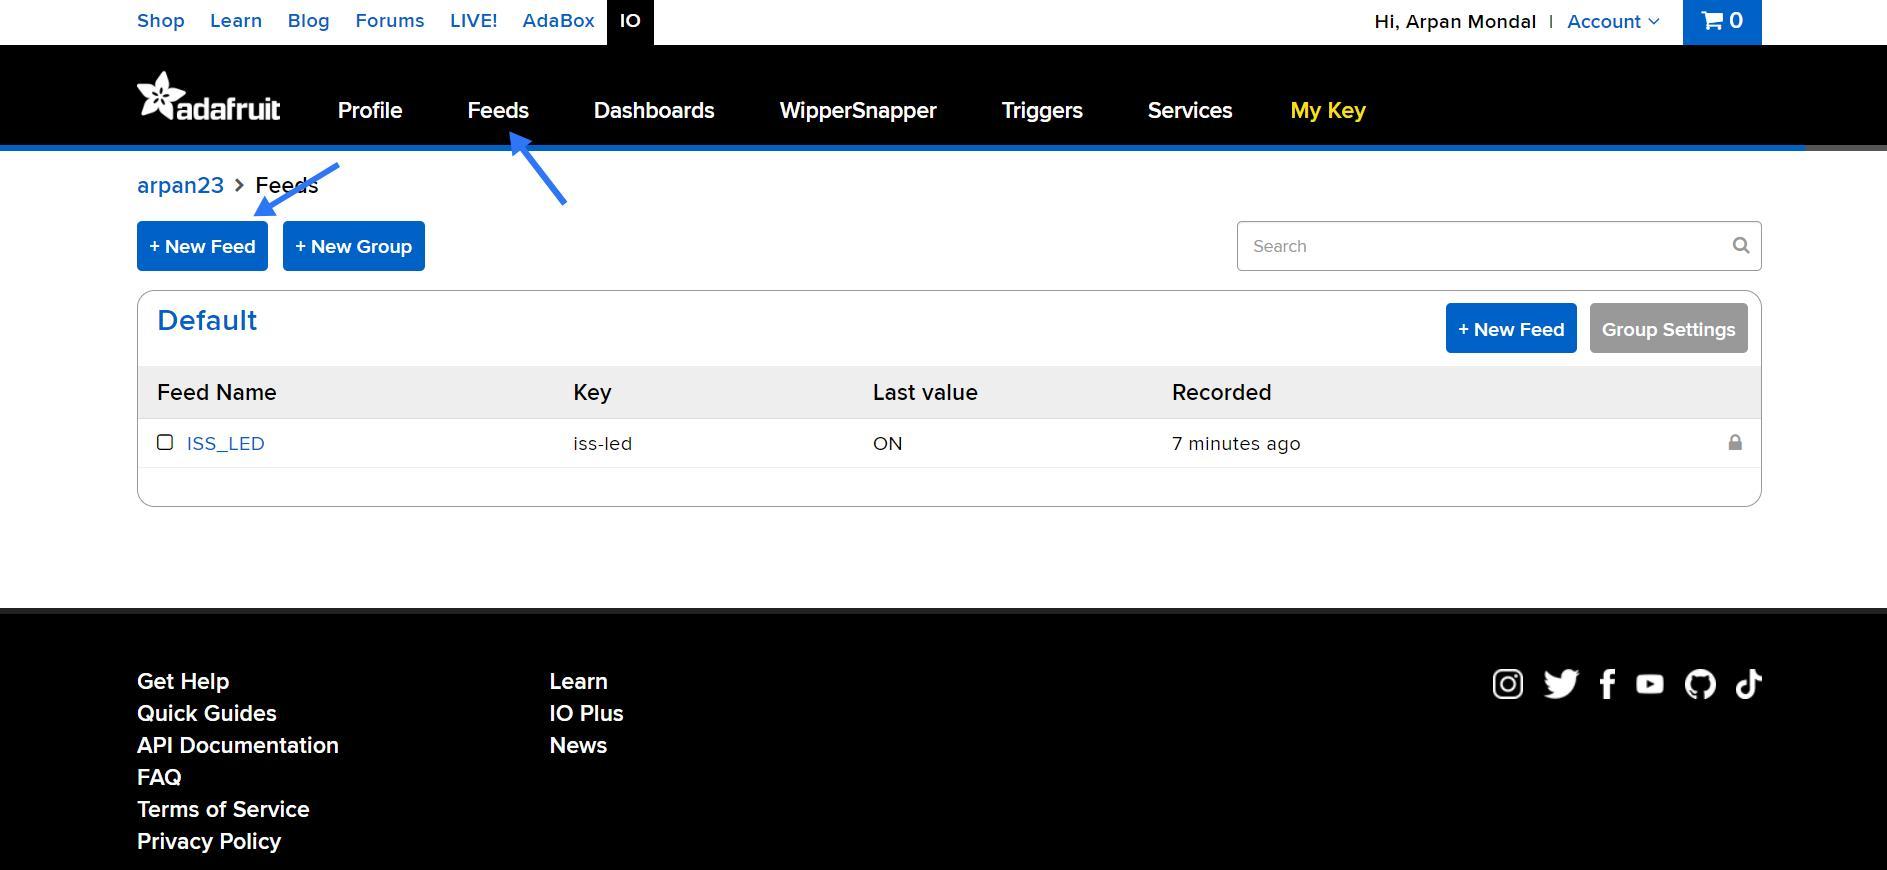Open the shopping cart icon
This screenshot has width=1887, height=870.
point(1722,21)
